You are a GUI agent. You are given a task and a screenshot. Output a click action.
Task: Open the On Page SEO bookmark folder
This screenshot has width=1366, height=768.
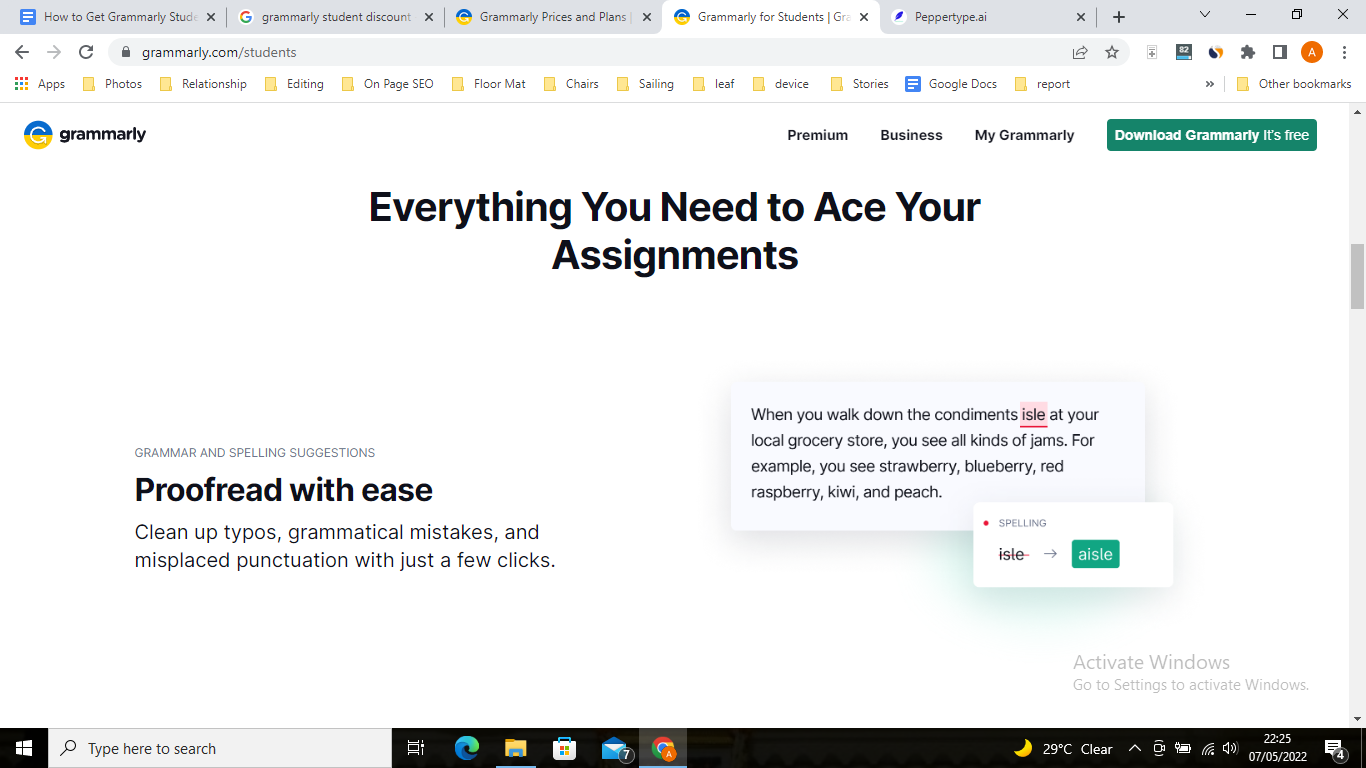coord(387,84)
